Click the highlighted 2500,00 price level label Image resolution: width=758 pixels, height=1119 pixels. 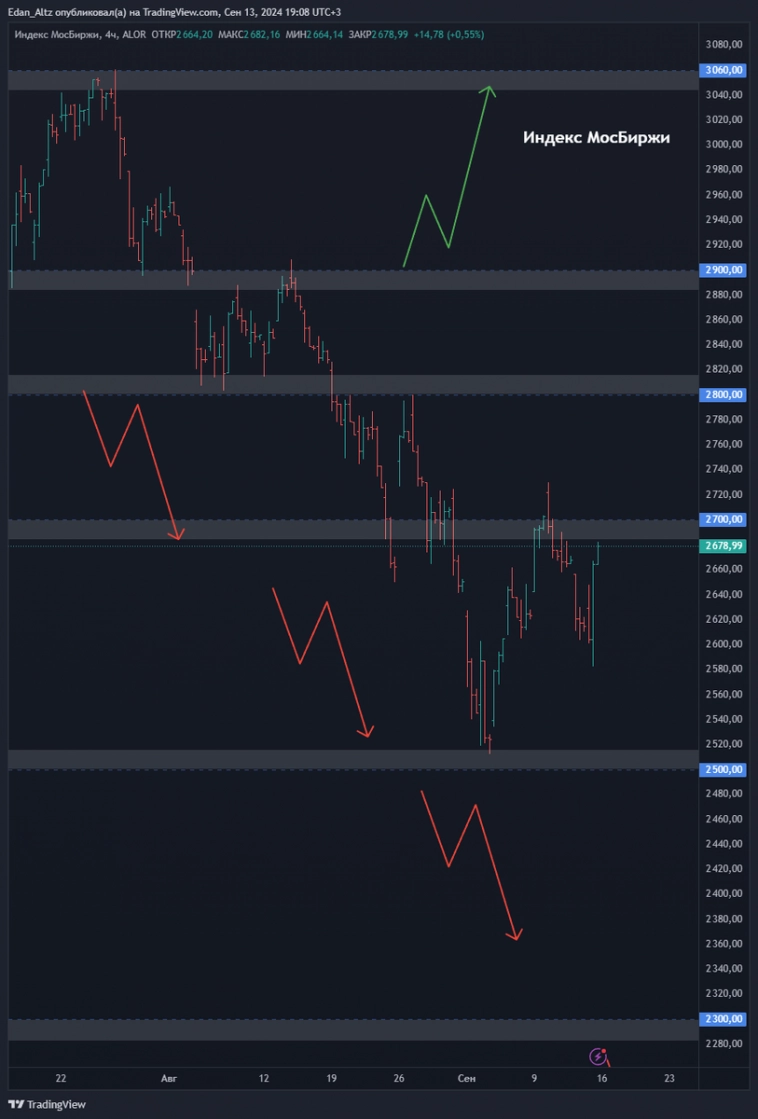click(725, 769)
